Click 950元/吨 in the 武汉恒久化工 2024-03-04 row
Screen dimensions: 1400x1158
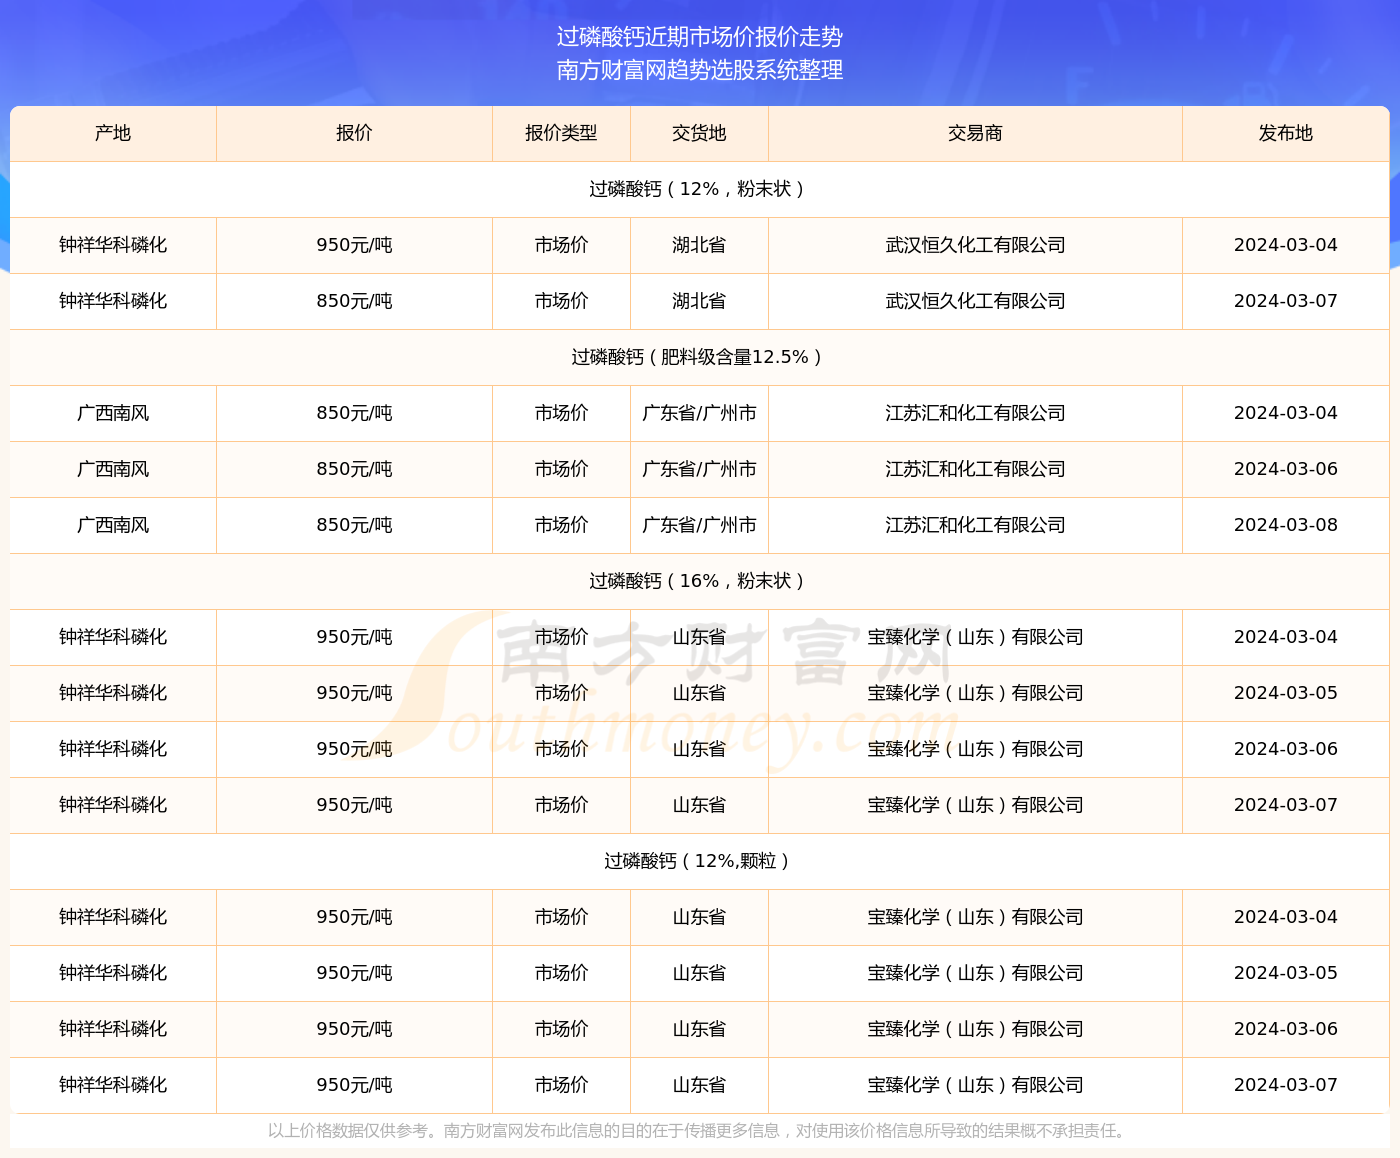(x=354, y=245)
